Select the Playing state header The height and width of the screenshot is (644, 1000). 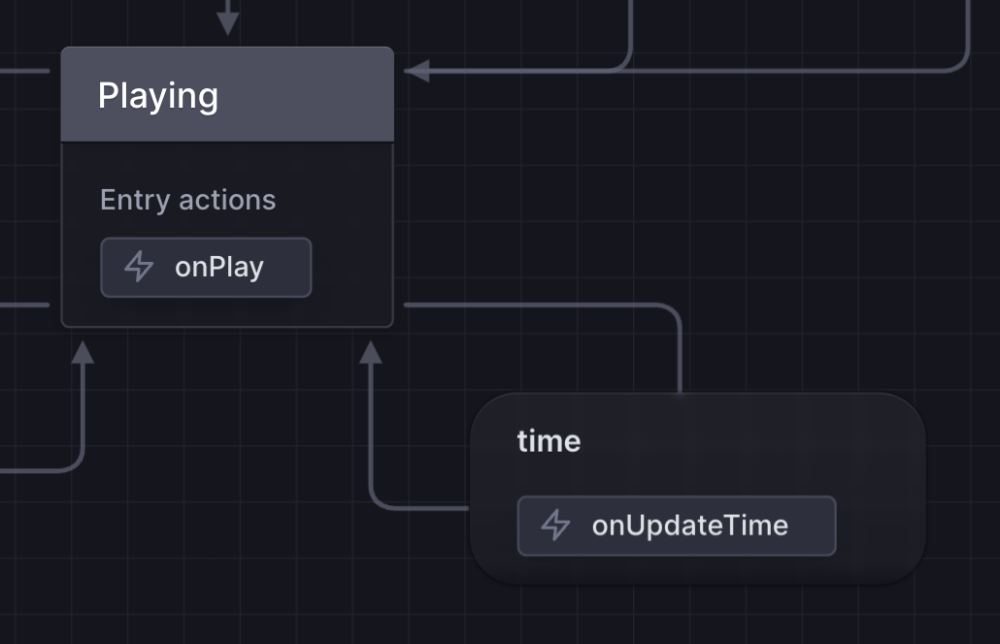tap(227, 96)
